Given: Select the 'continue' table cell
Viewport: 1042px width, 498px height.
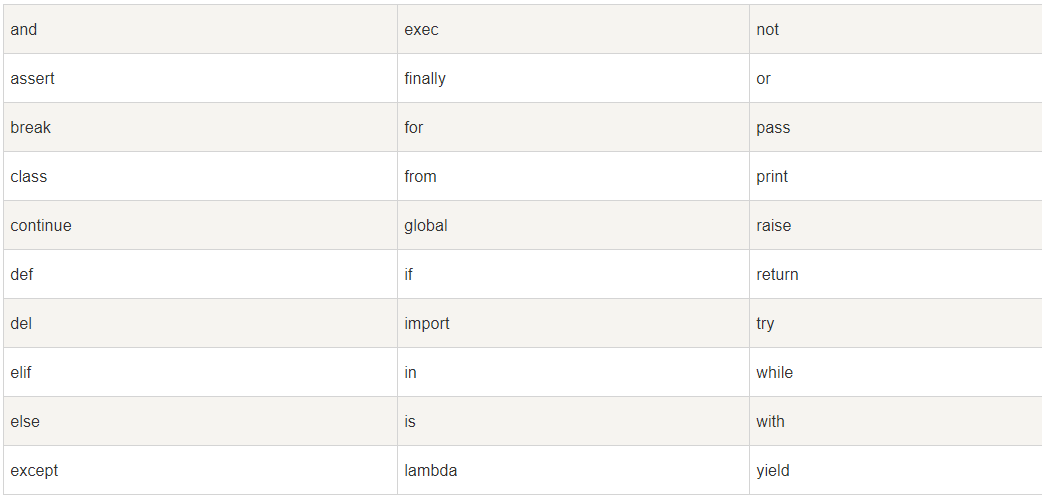Looking at the screenshot, I should tap(41, 226).
